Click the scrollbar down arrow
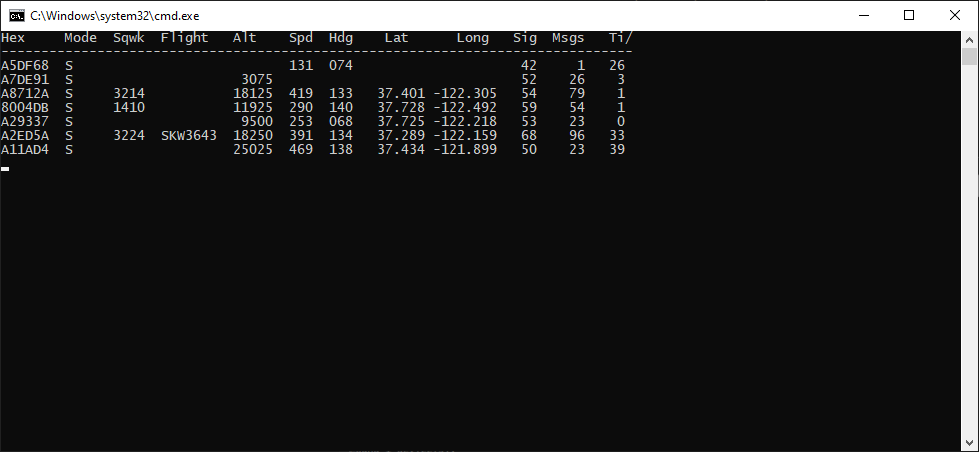The image size is (979, 452). (969, 444)
